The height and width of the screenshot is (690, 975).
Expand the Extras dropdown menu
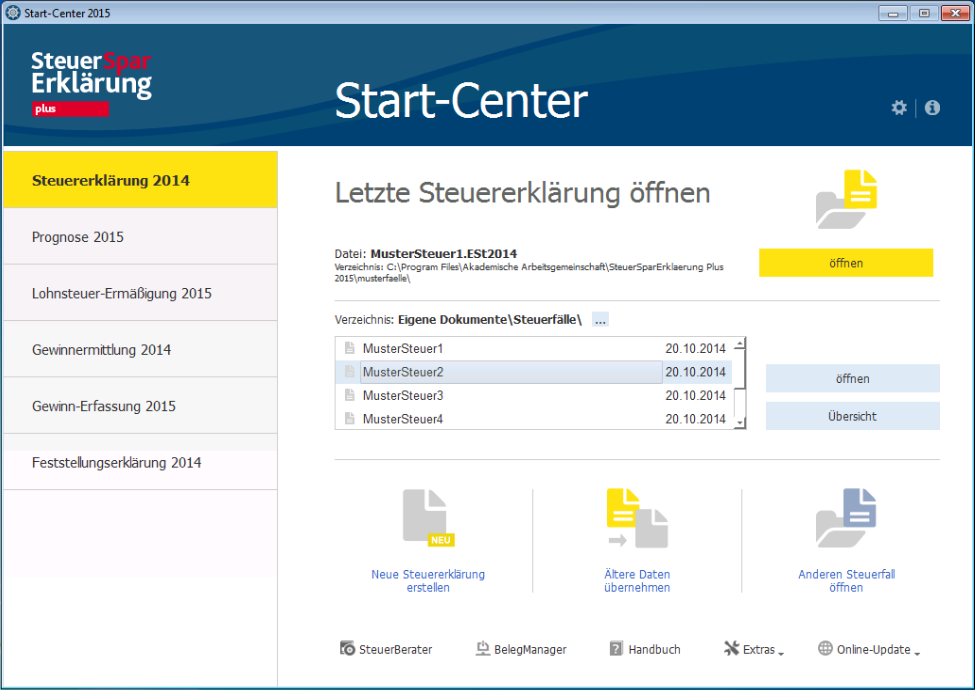753,649
